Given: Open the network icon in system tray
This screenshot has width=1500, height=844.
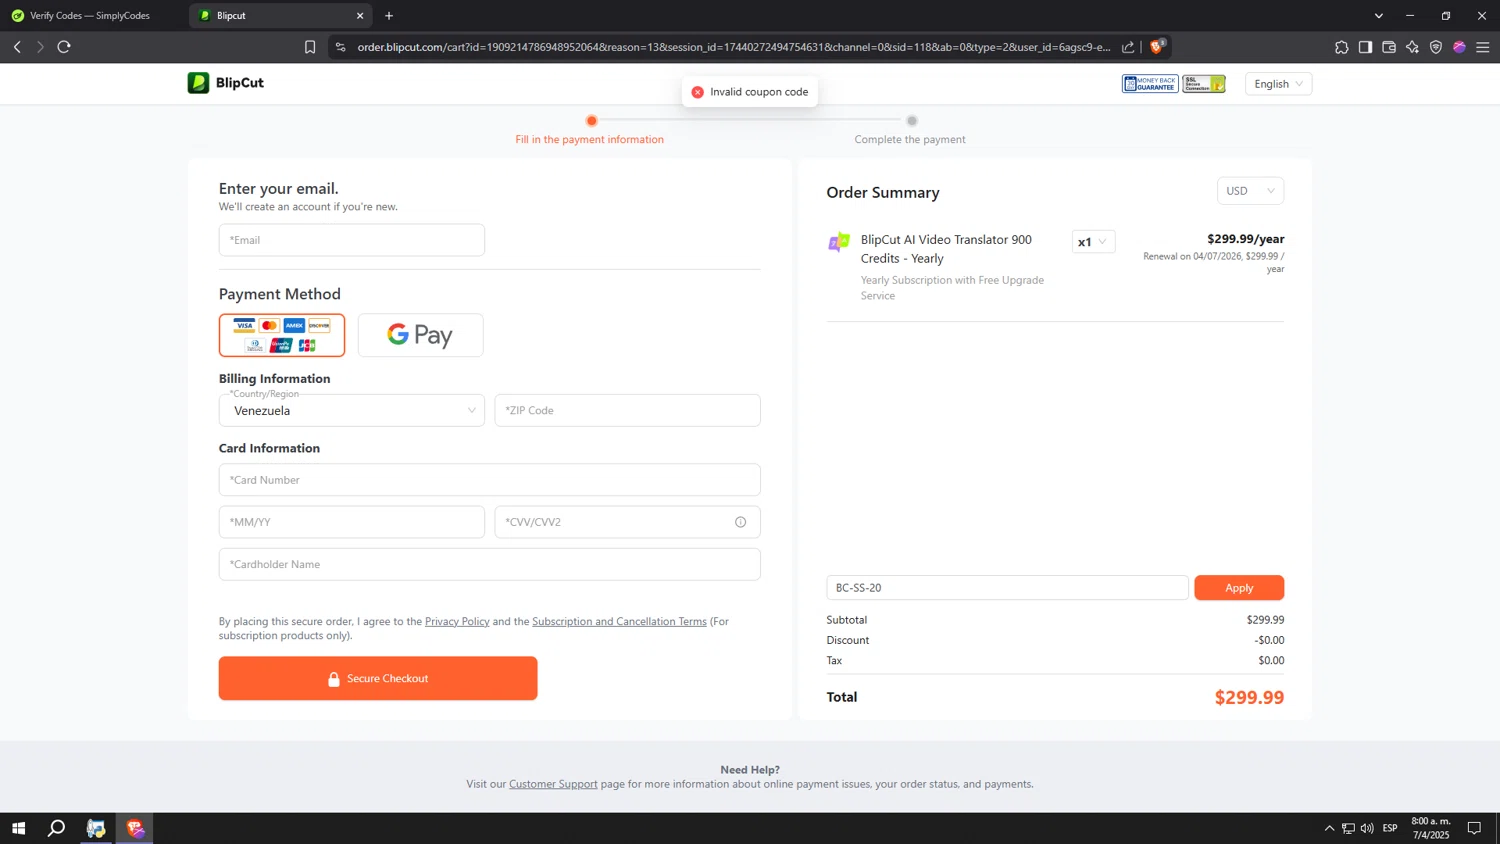Looking at the screenshot, I should tap(1348, 828).
